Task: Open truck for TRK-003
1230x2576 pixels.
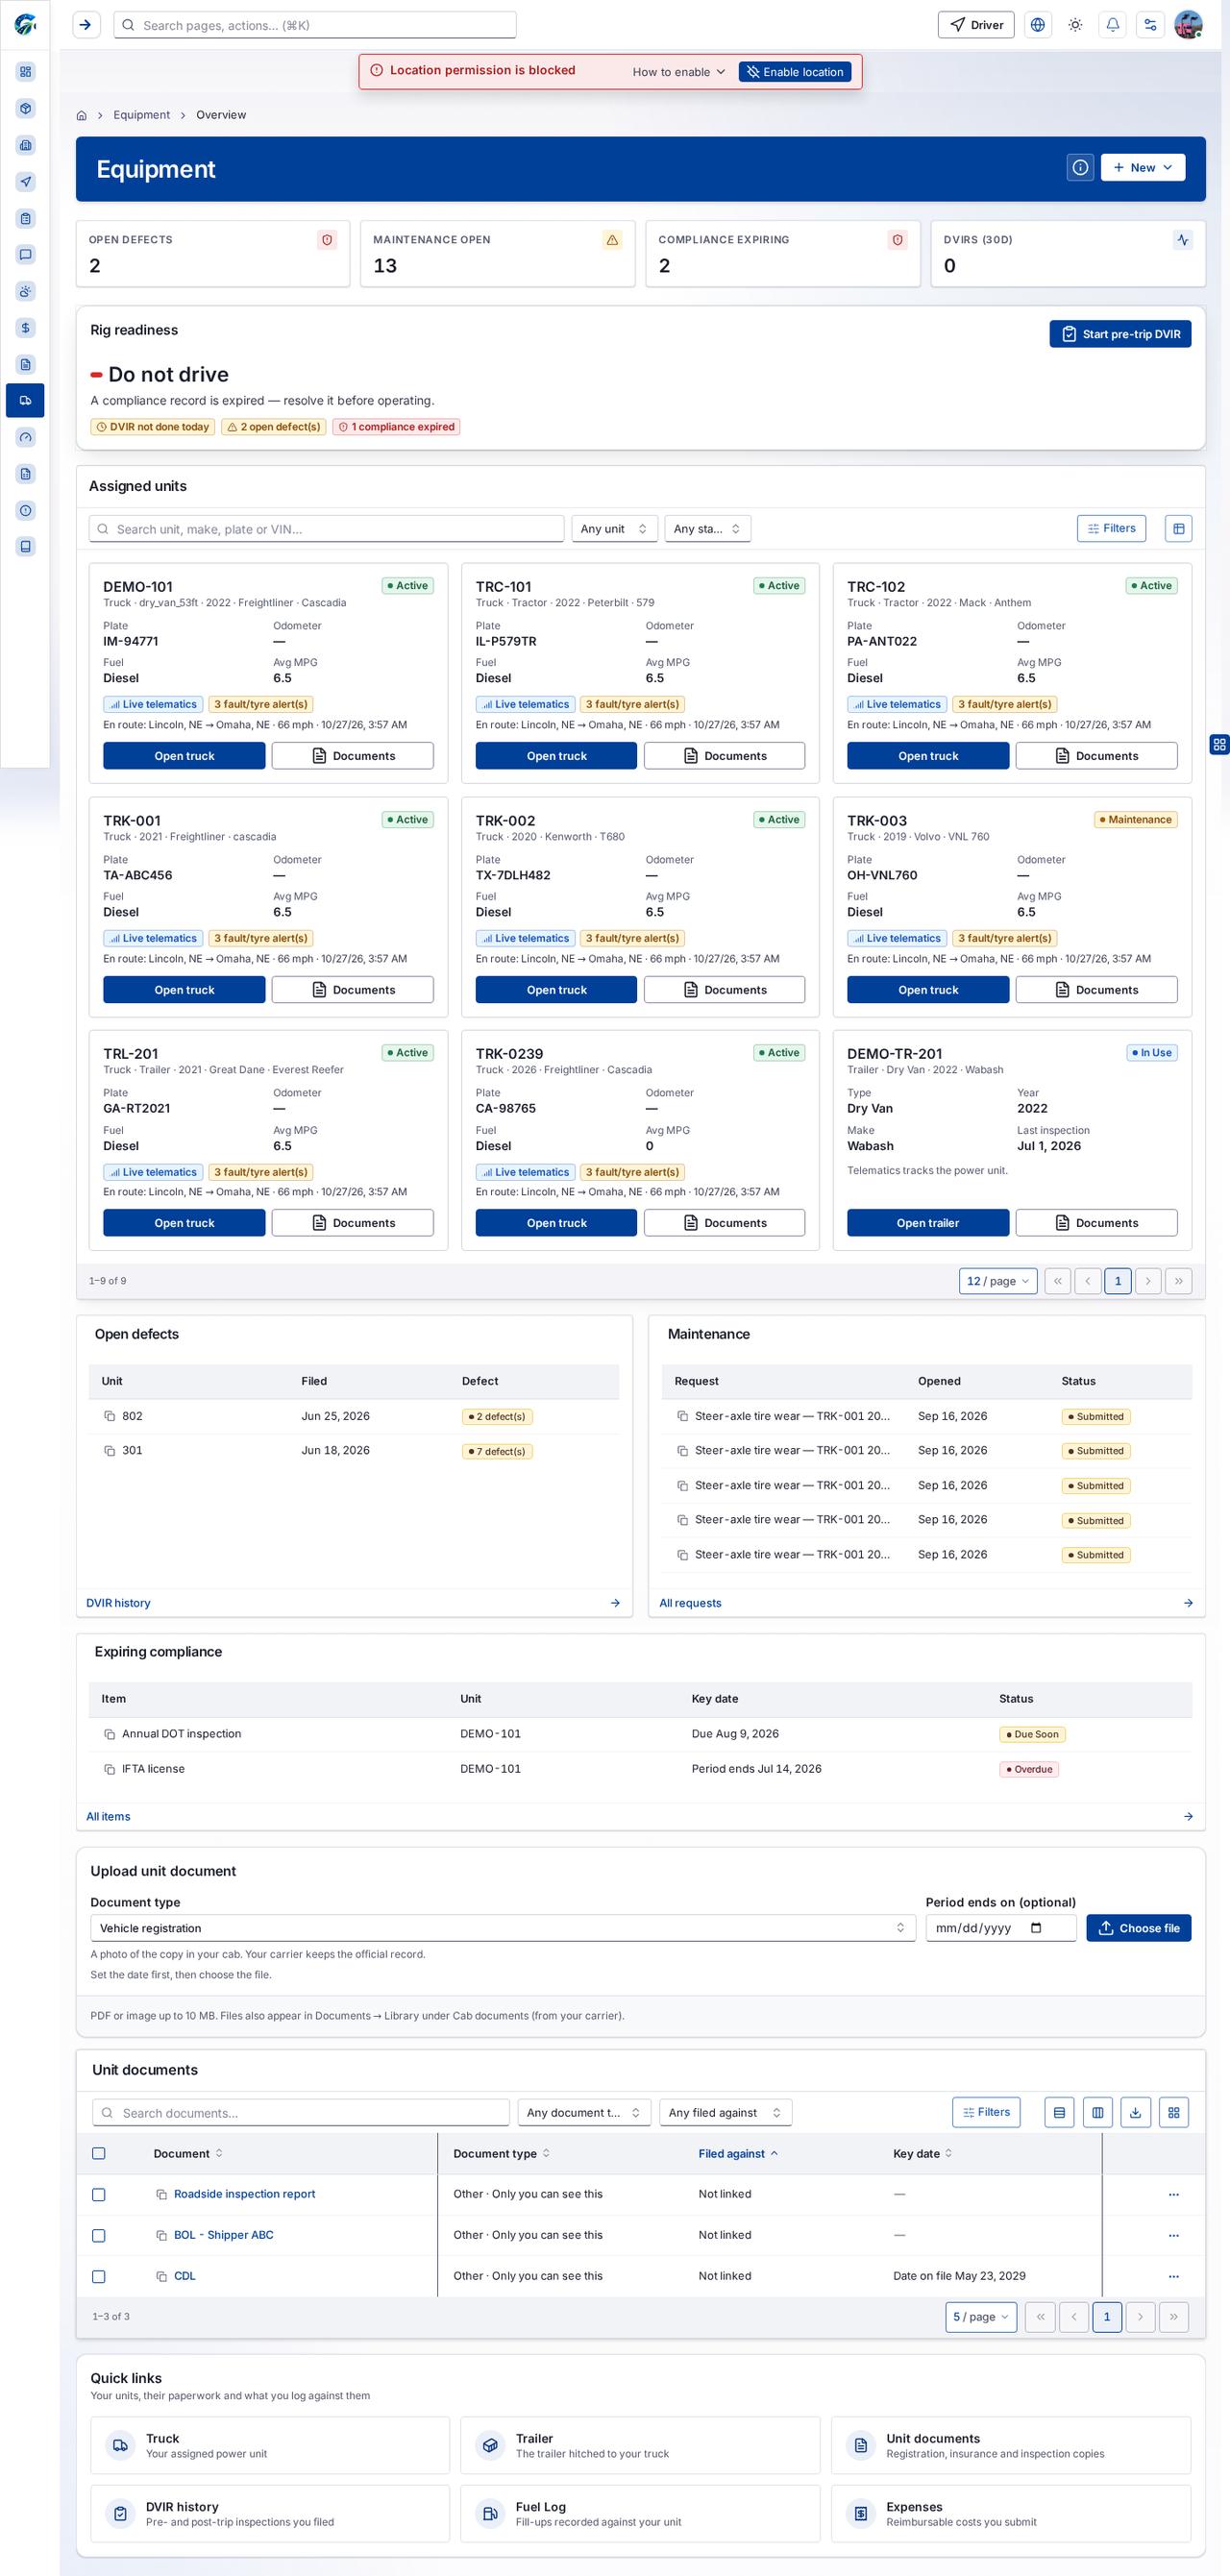Action: pos(928,990)
